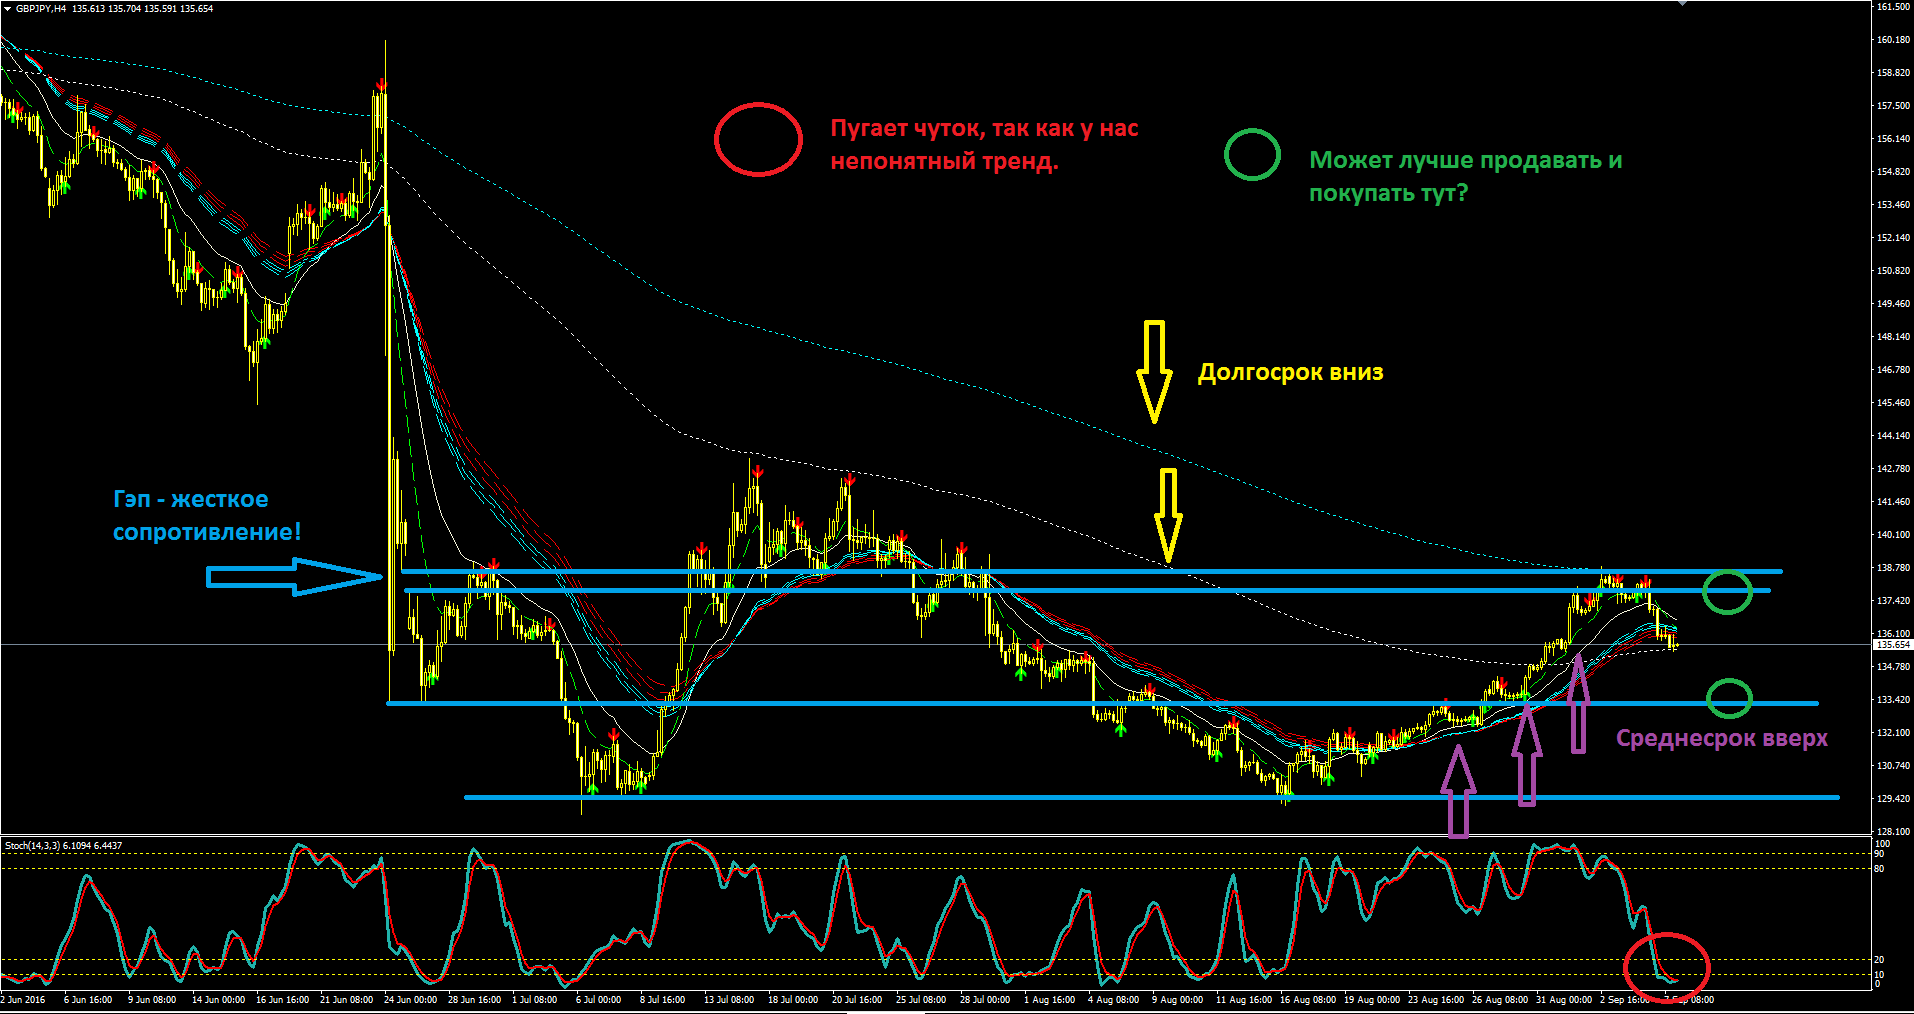This screenshot has width=1914, height=1014.
Task: Click price level 129.420 on the scale
Action: [x=1893, y=799]
